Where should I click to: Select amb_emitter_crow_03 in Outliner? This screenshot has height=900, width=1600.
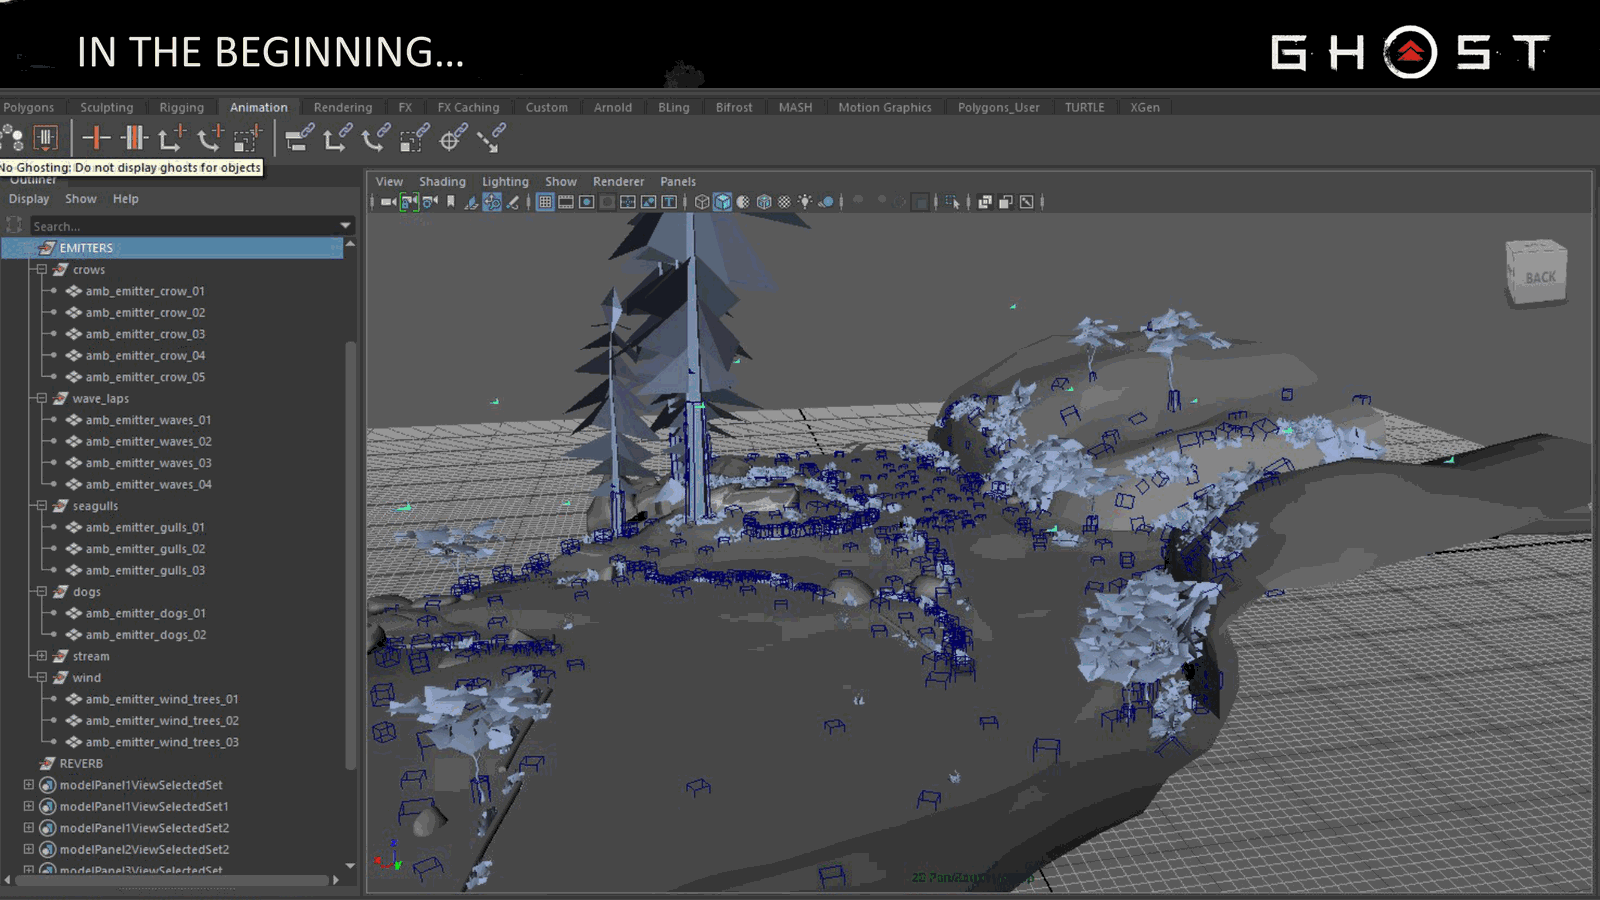pos(145,334)
